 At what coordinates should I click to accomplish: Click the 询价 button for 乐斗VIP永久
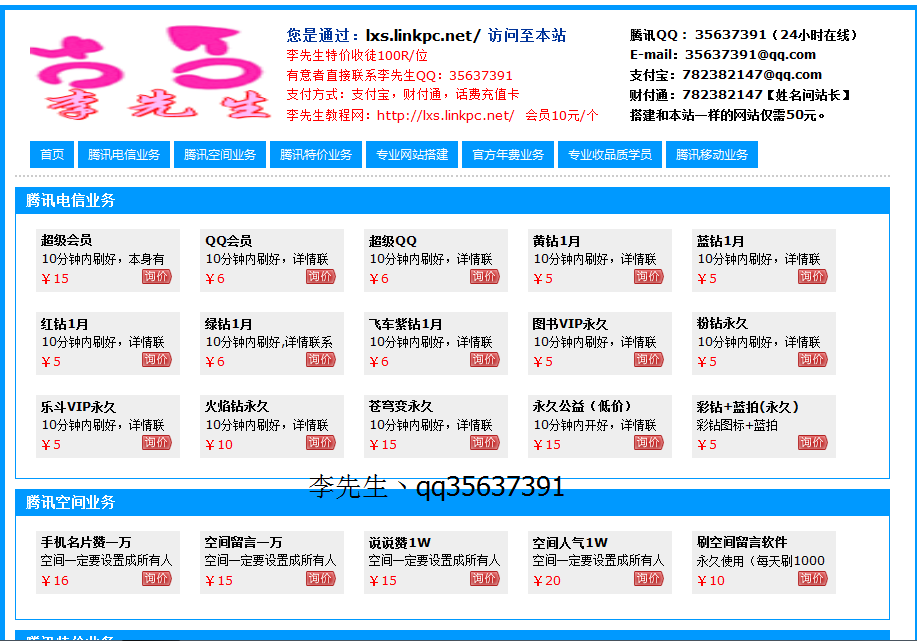point(157,443)
